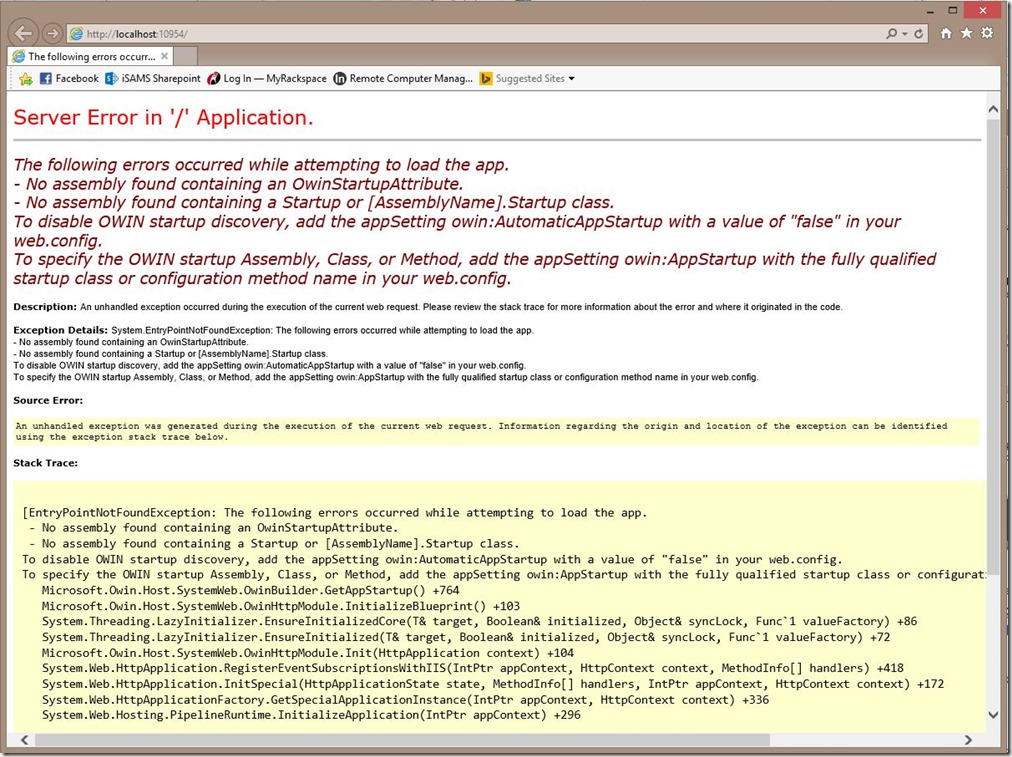Click the OwinBuilder.GetAppStartup() +764 line
The image size is (1012, 757).
250,590
